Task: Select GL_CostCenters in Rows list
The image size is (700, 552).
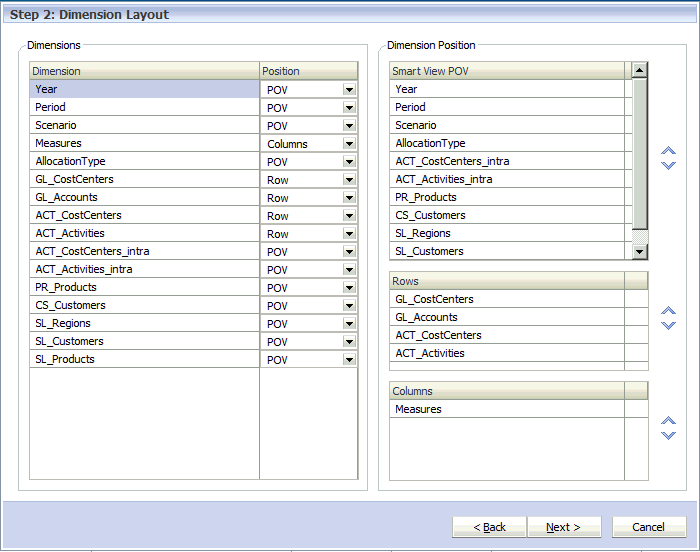Action: click(507, 299)
